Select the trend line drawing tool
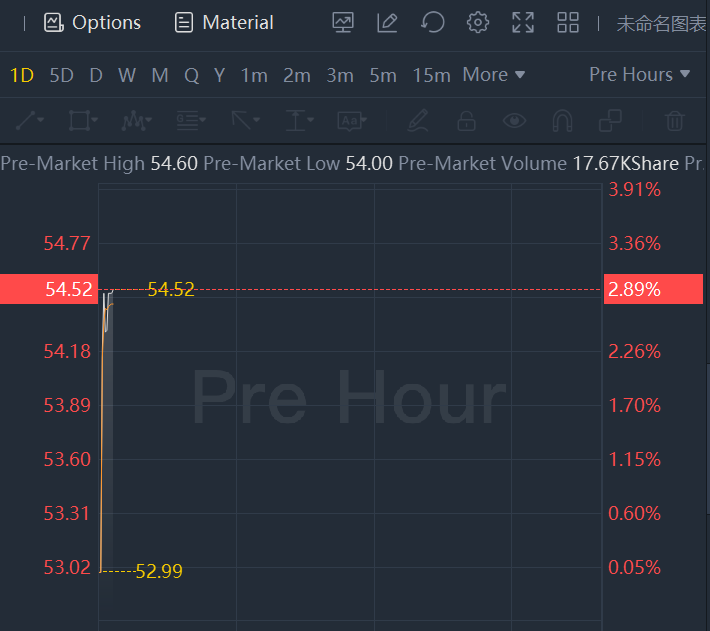This screenshot has height=631, width=710. (x=30, y=121)
